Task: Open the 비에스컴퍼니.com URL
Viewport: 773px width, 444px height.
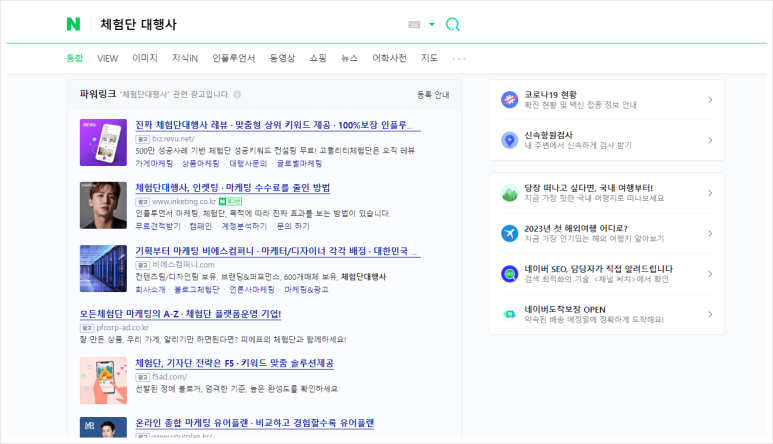Action: coord(183,265)
